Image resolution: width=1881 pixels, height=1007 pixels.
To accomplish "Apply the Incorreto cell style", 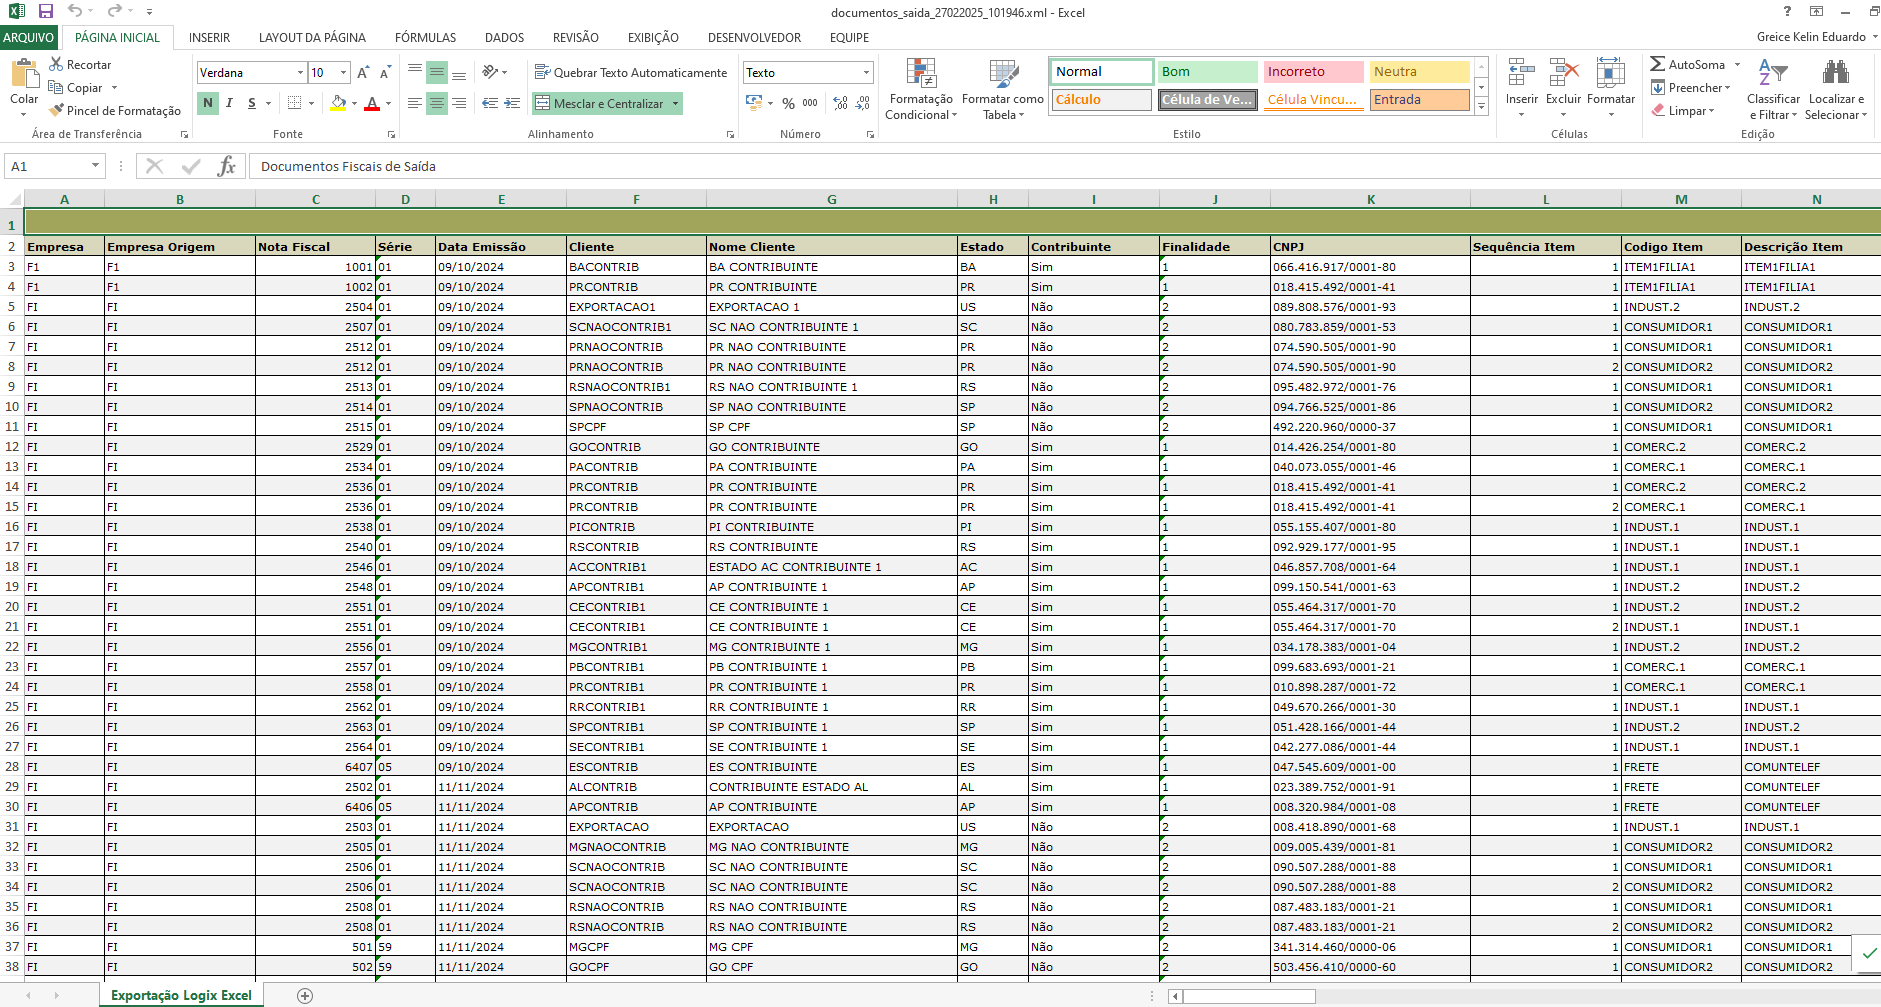I will tap(1313, 72).
